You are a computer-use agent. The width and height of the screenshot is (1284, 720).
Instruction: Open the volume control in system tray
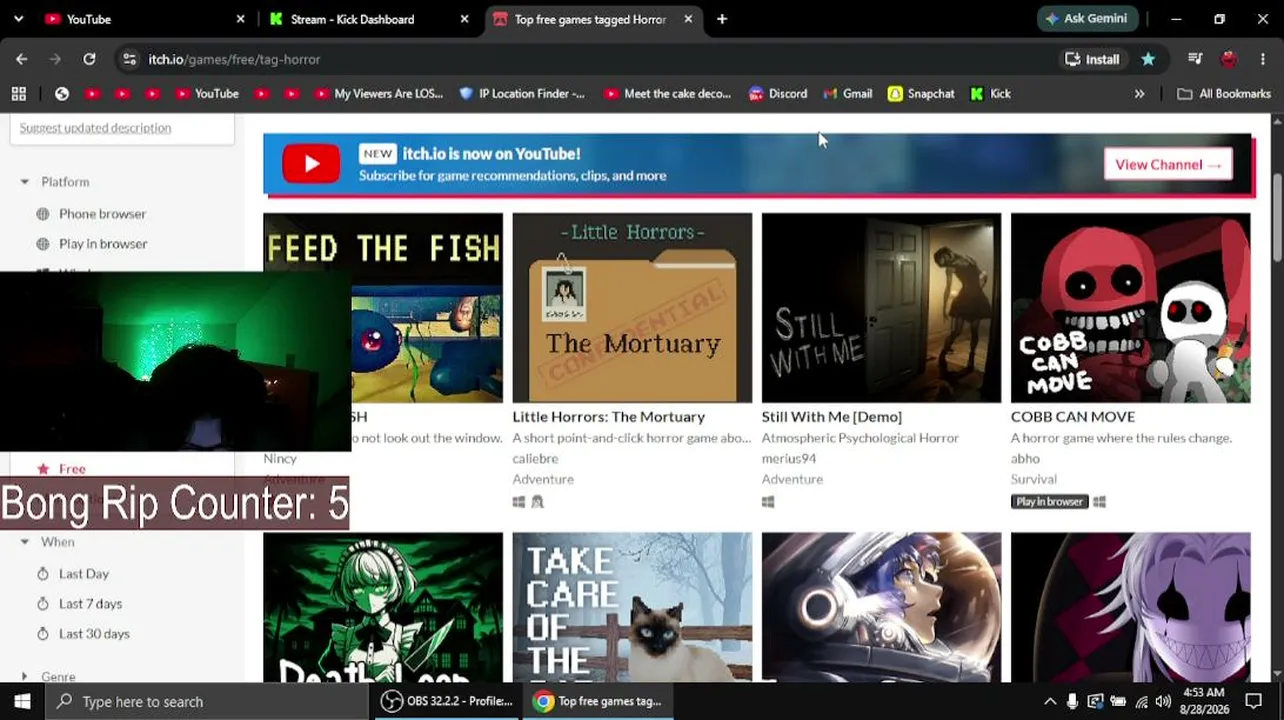pyautogui.click(x=1163, y=701)
